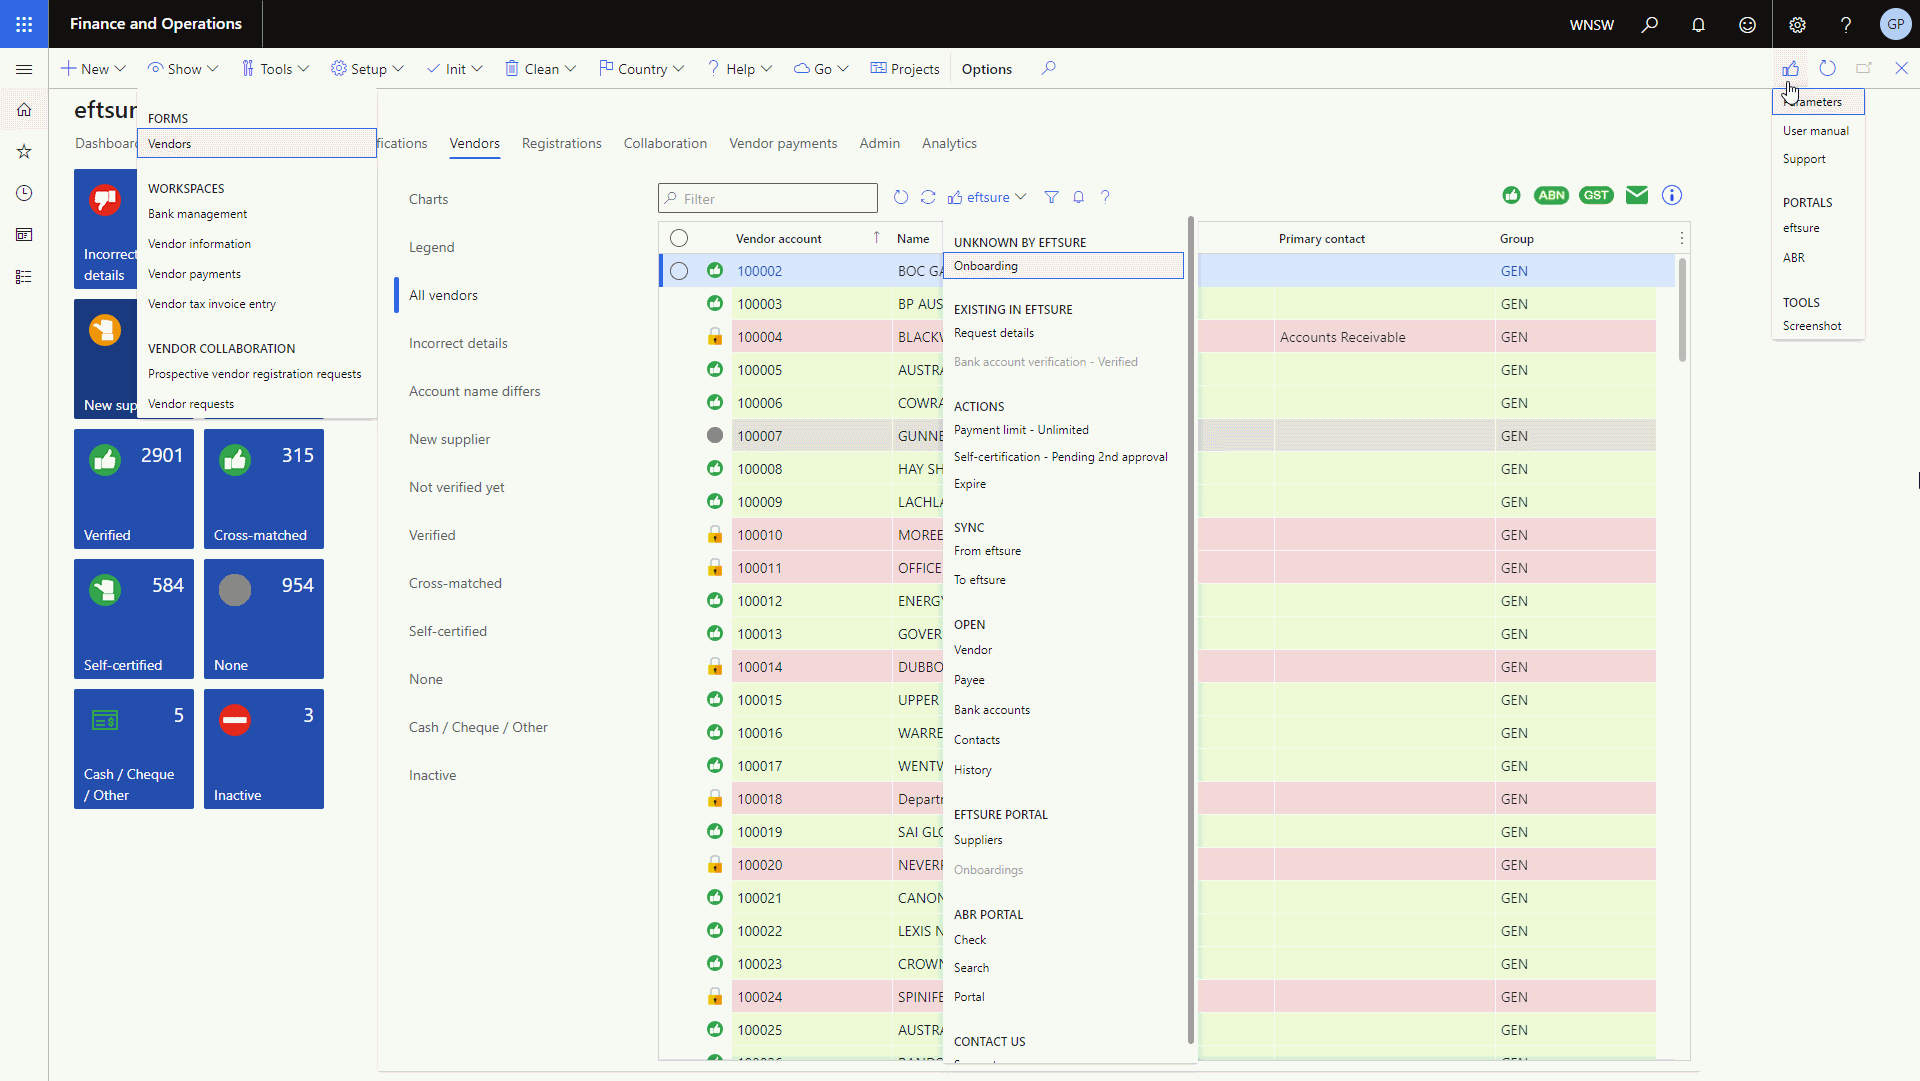Screen dimensions: 1920x1081
Task: Click the Verified 2901 tile
Action: [x=134, y=489]
